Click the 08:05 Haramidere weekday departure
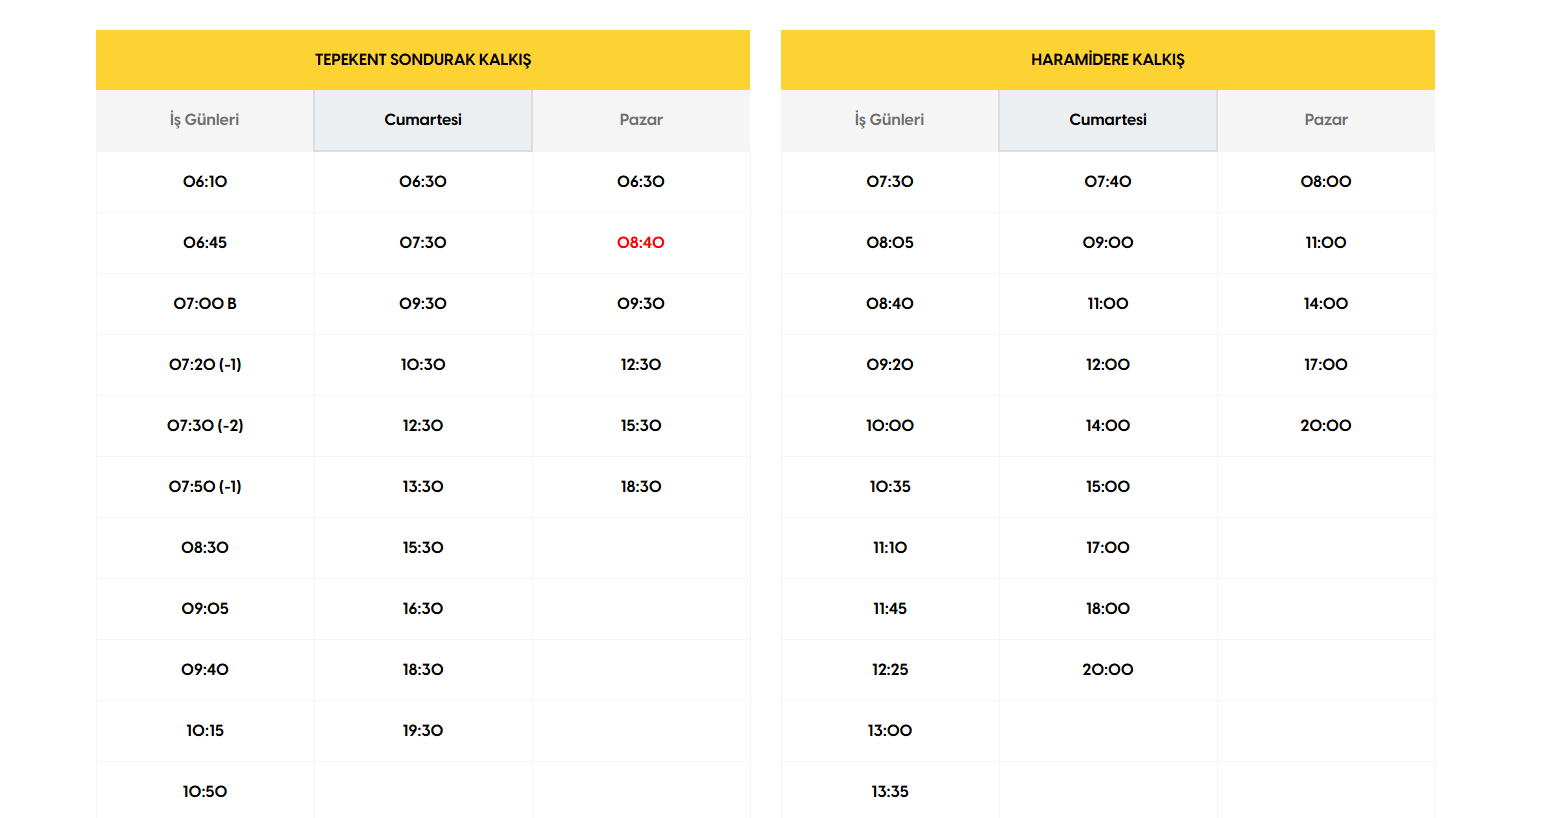Screen dimensions: 1548x818 pyautogui.click(x=890, y=243)
